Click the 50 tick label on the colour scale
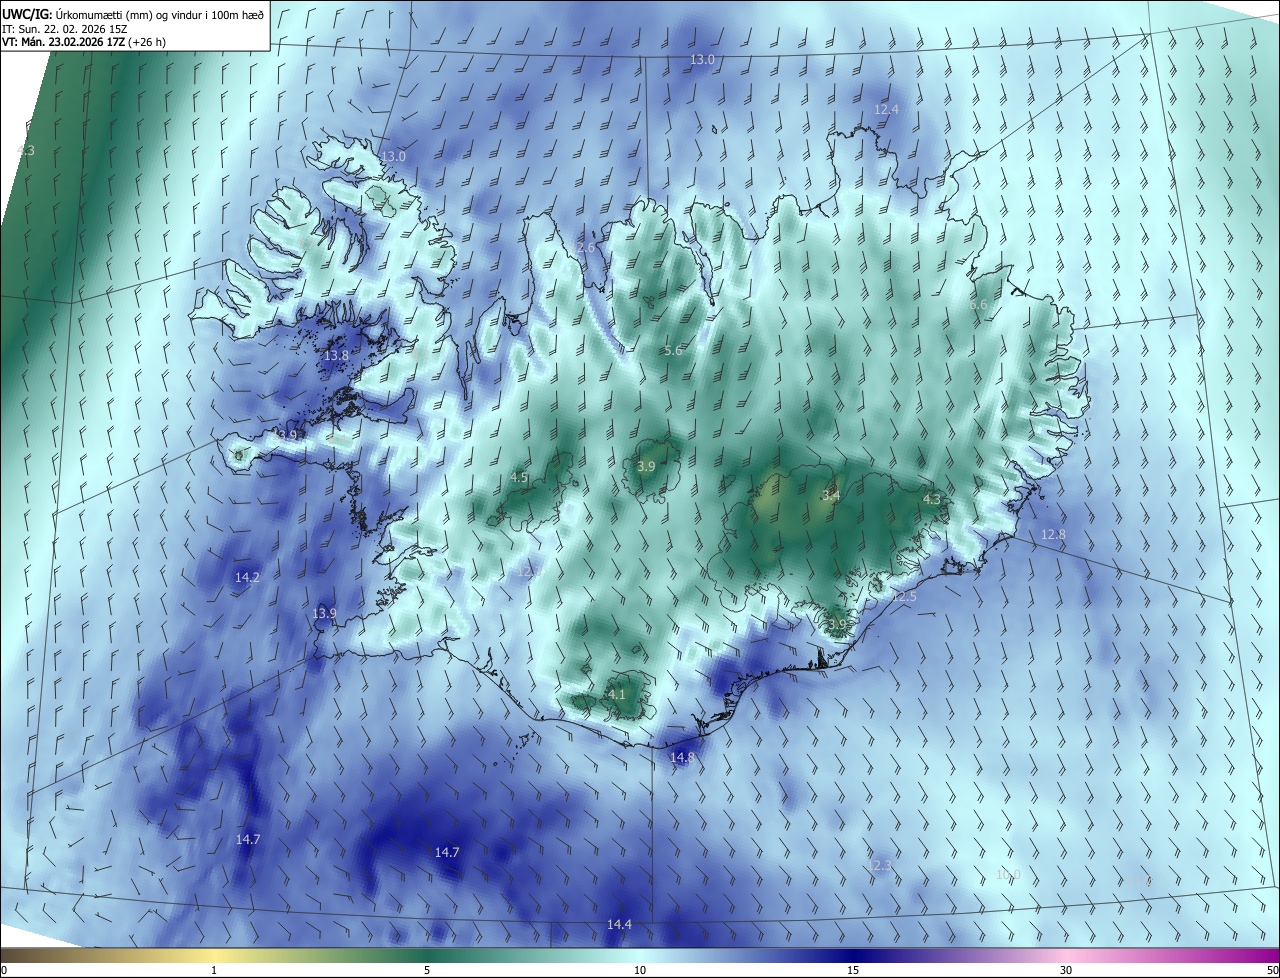The width and height of the screenshot is (1280, 978). 1272,970
